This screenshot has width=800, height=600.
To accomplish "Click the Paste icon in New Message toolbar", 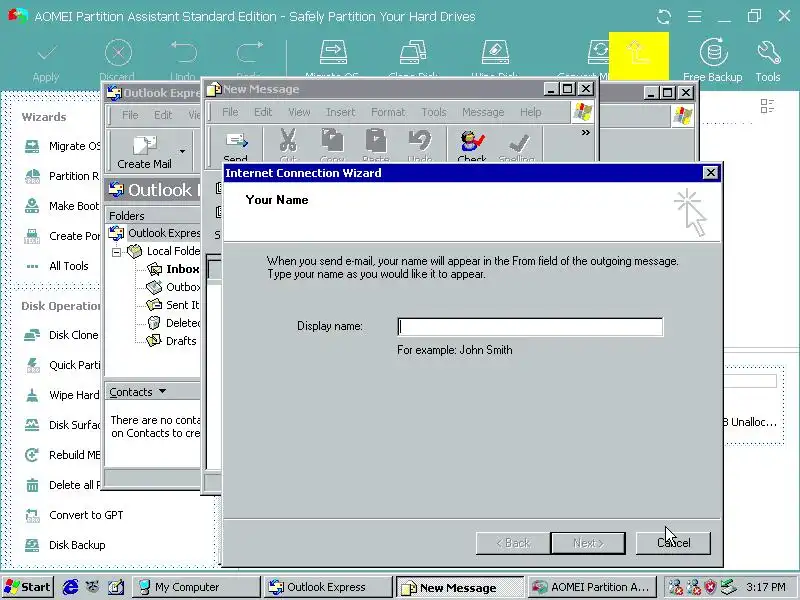I will click(x=376, y=141).
